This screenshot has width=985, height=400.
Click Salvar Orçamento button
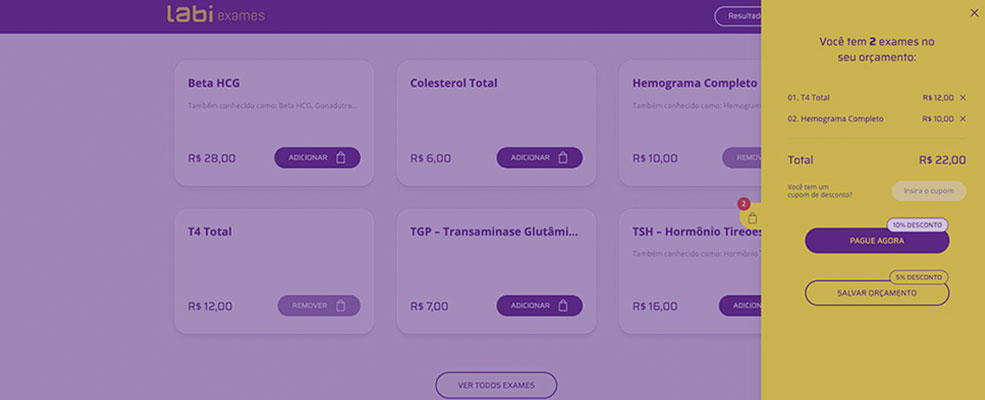coord(877,293)
